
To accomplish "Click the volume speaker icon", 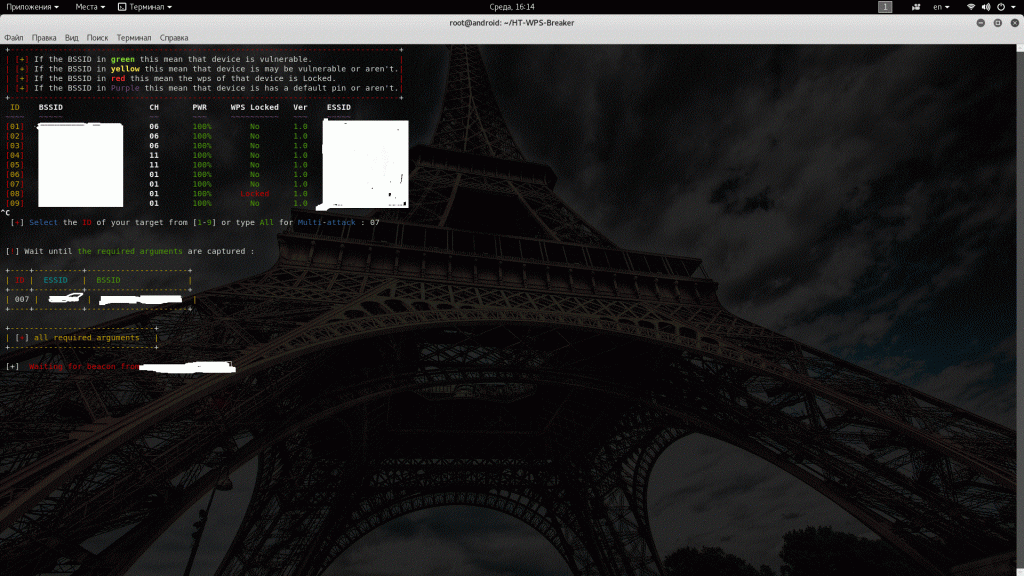I will tap(986, 7).
